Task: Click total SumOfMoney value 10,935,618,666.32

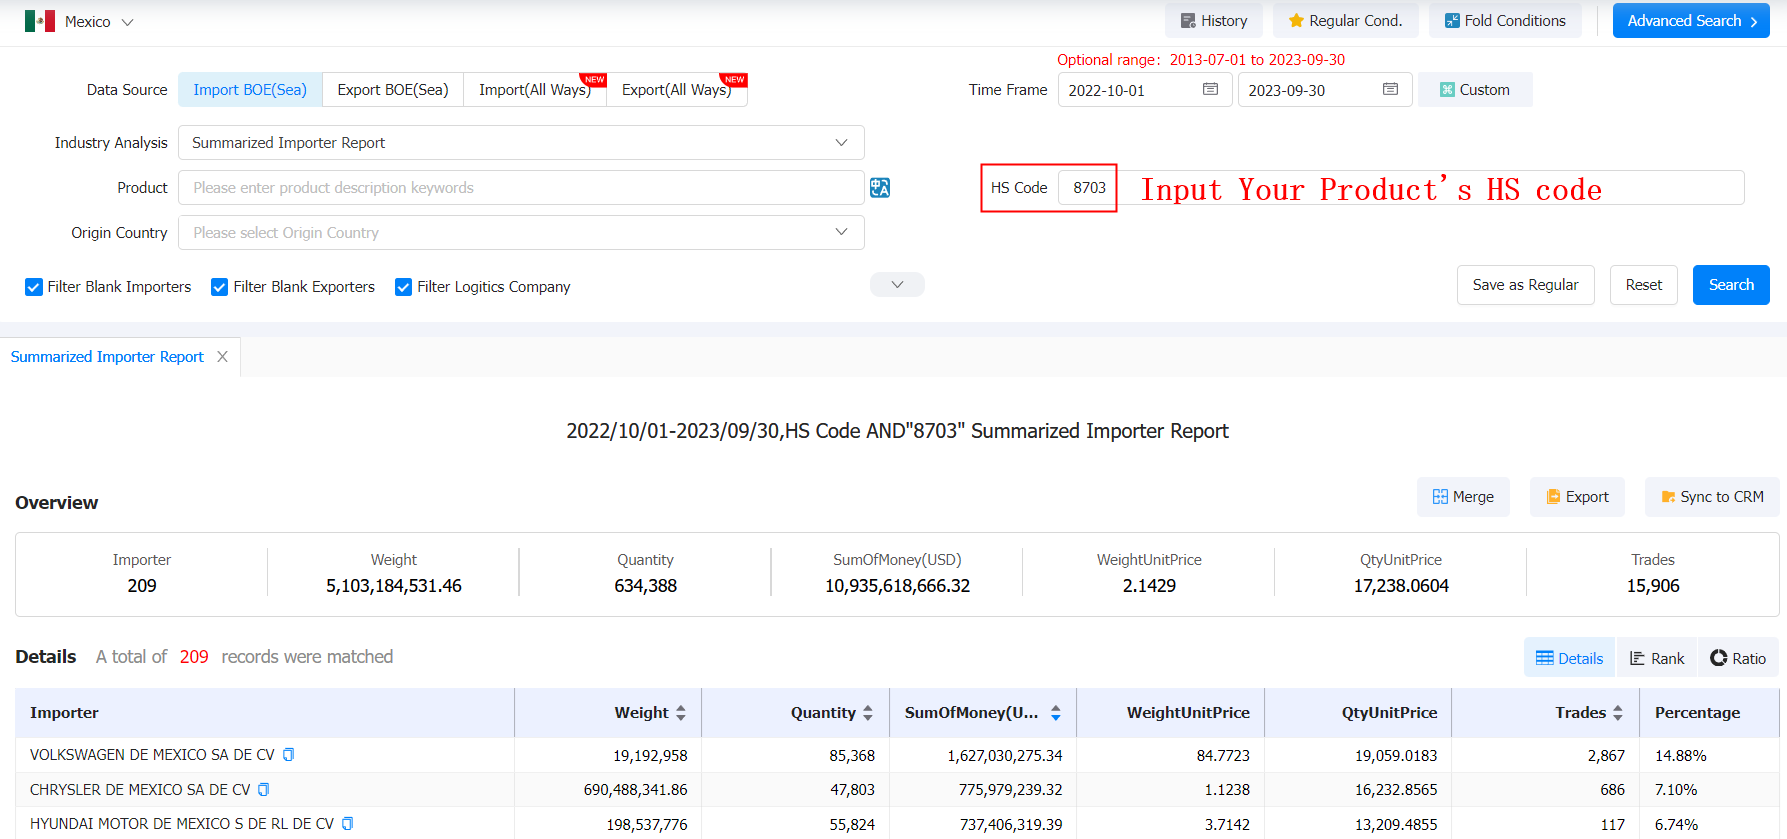Action: pos(897,586)
